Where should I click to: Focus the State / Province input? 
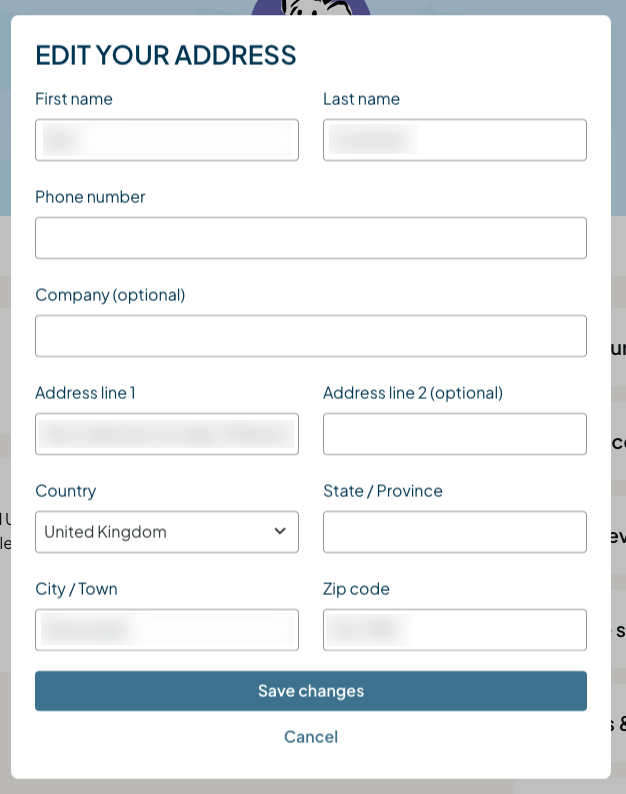(x=455, y=532)
